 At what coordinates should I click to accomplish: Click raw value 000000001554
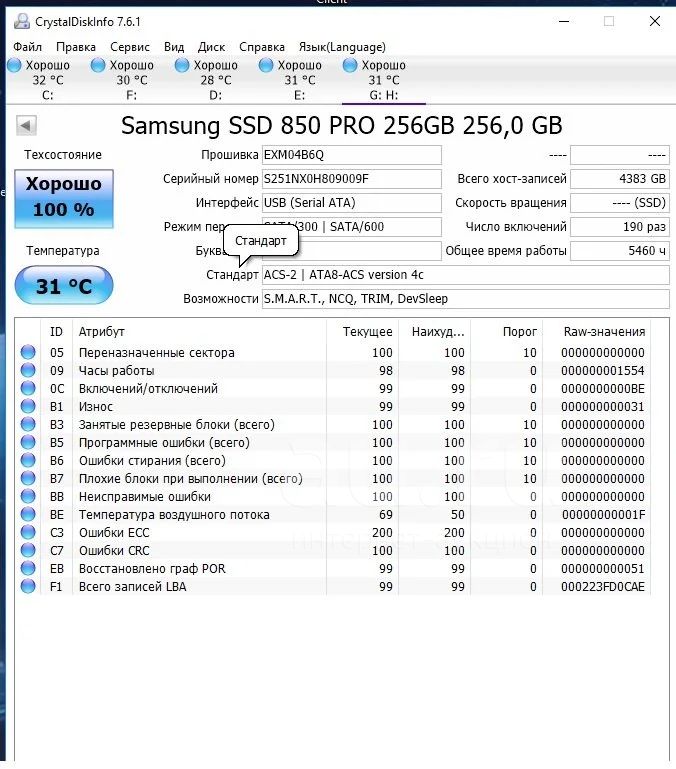[x=603, y=371]
